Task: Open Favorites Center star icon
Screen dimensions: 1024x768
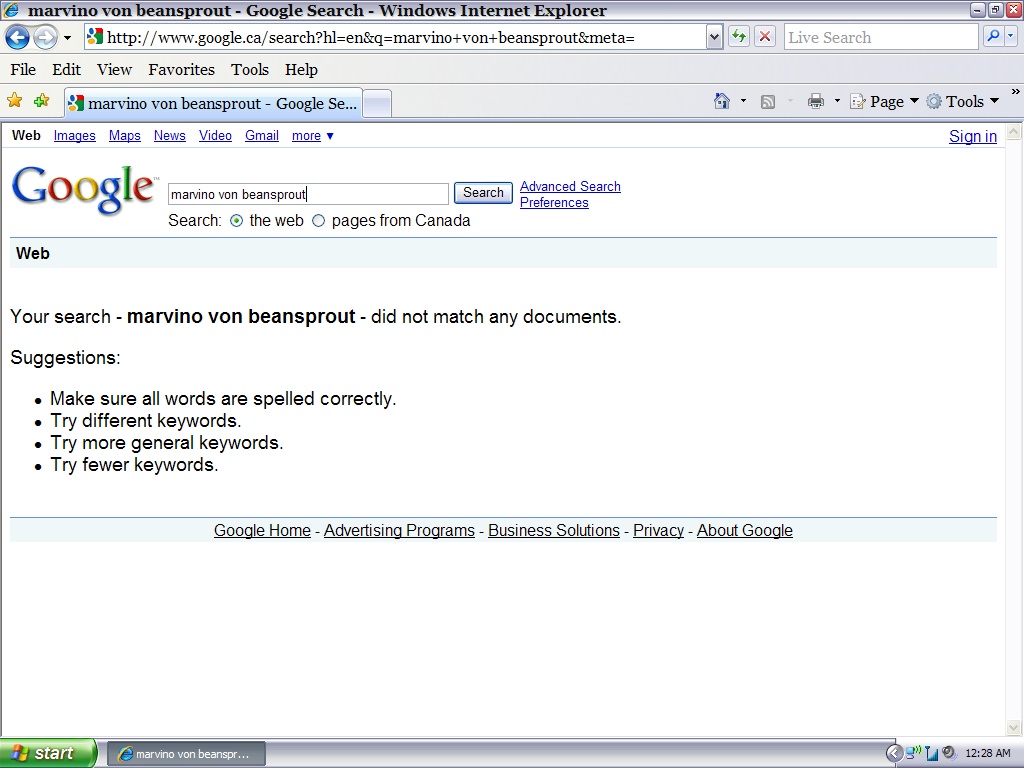Action: click(x=15, y=101)
